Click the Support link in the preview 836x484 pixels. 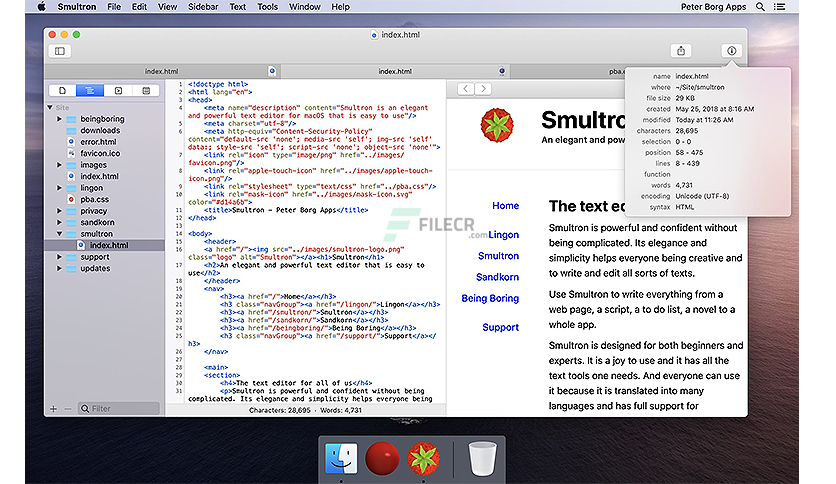(501, 327)
